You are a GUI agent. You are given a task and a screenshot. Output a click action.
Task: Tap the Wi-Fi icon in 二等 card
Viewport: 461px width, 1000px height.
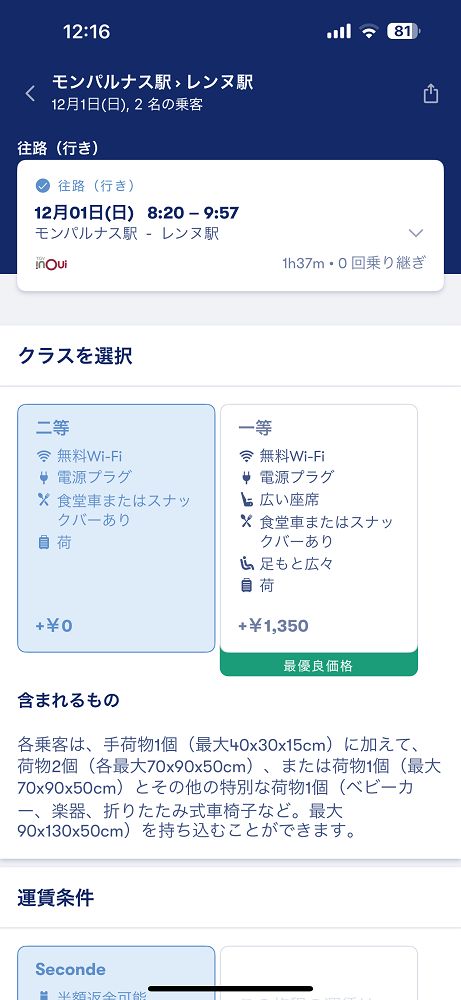[43, 456]
